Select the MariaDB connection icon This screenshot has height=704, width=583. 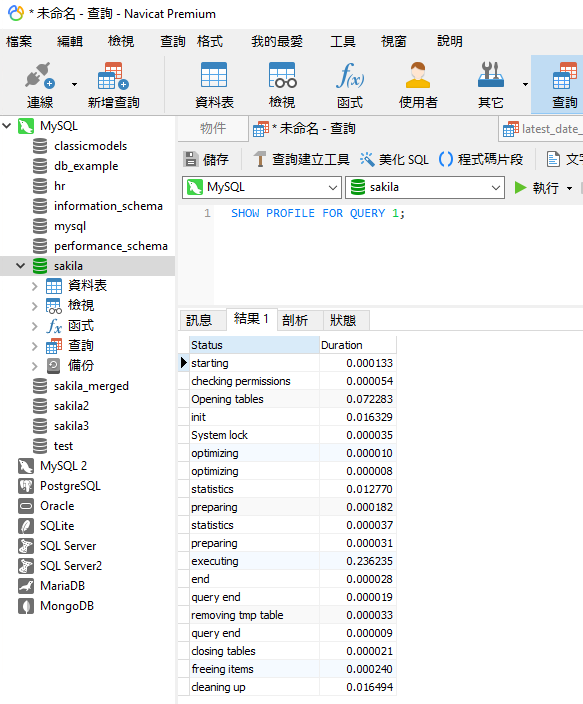click(x=26, y=586)
